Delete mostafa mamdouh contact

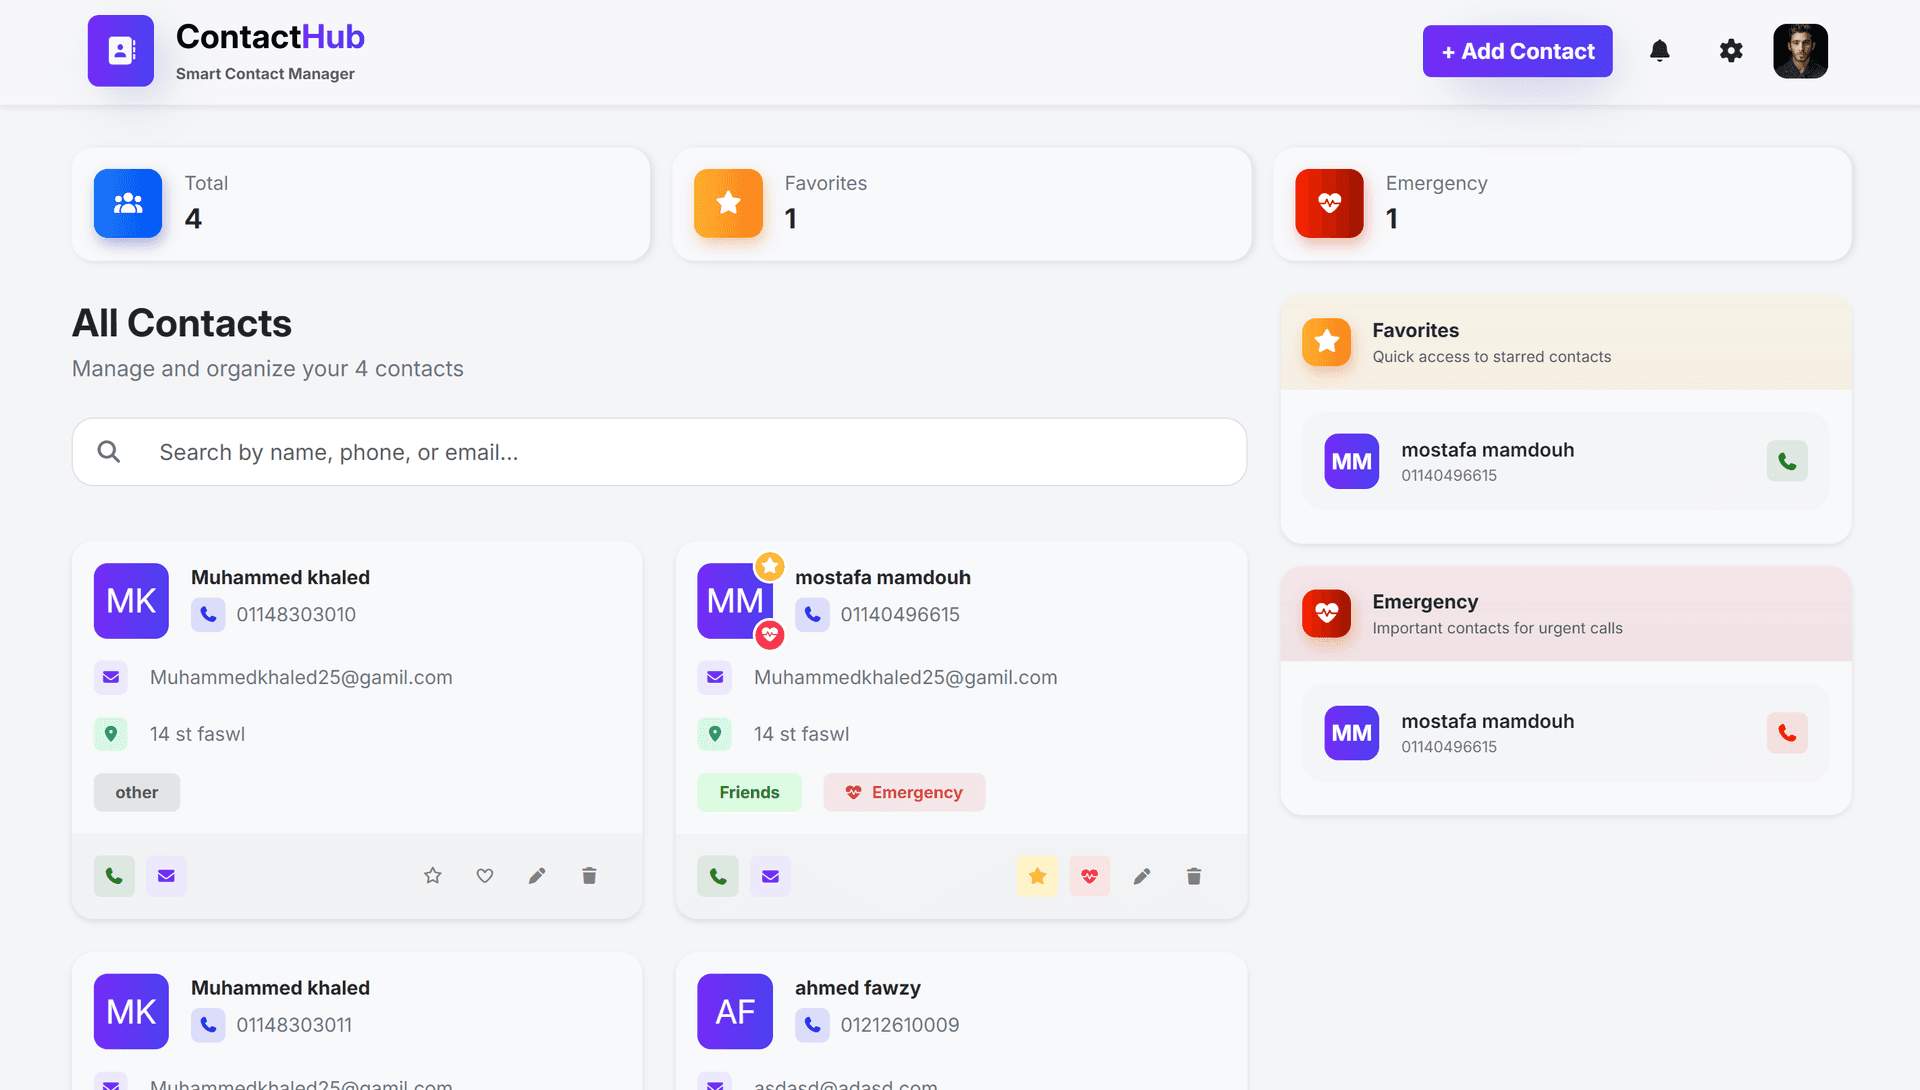click(x=1194, y=876)
